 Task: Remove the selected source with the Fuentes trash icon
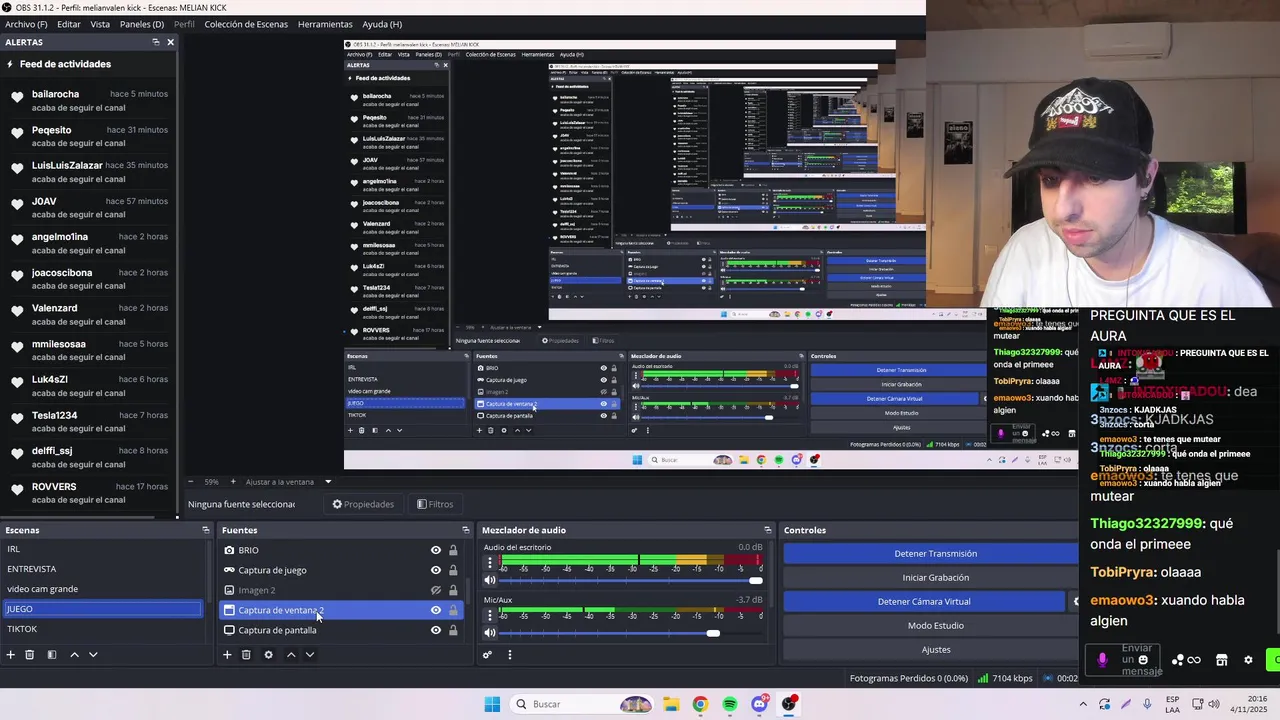click(246, 655)
